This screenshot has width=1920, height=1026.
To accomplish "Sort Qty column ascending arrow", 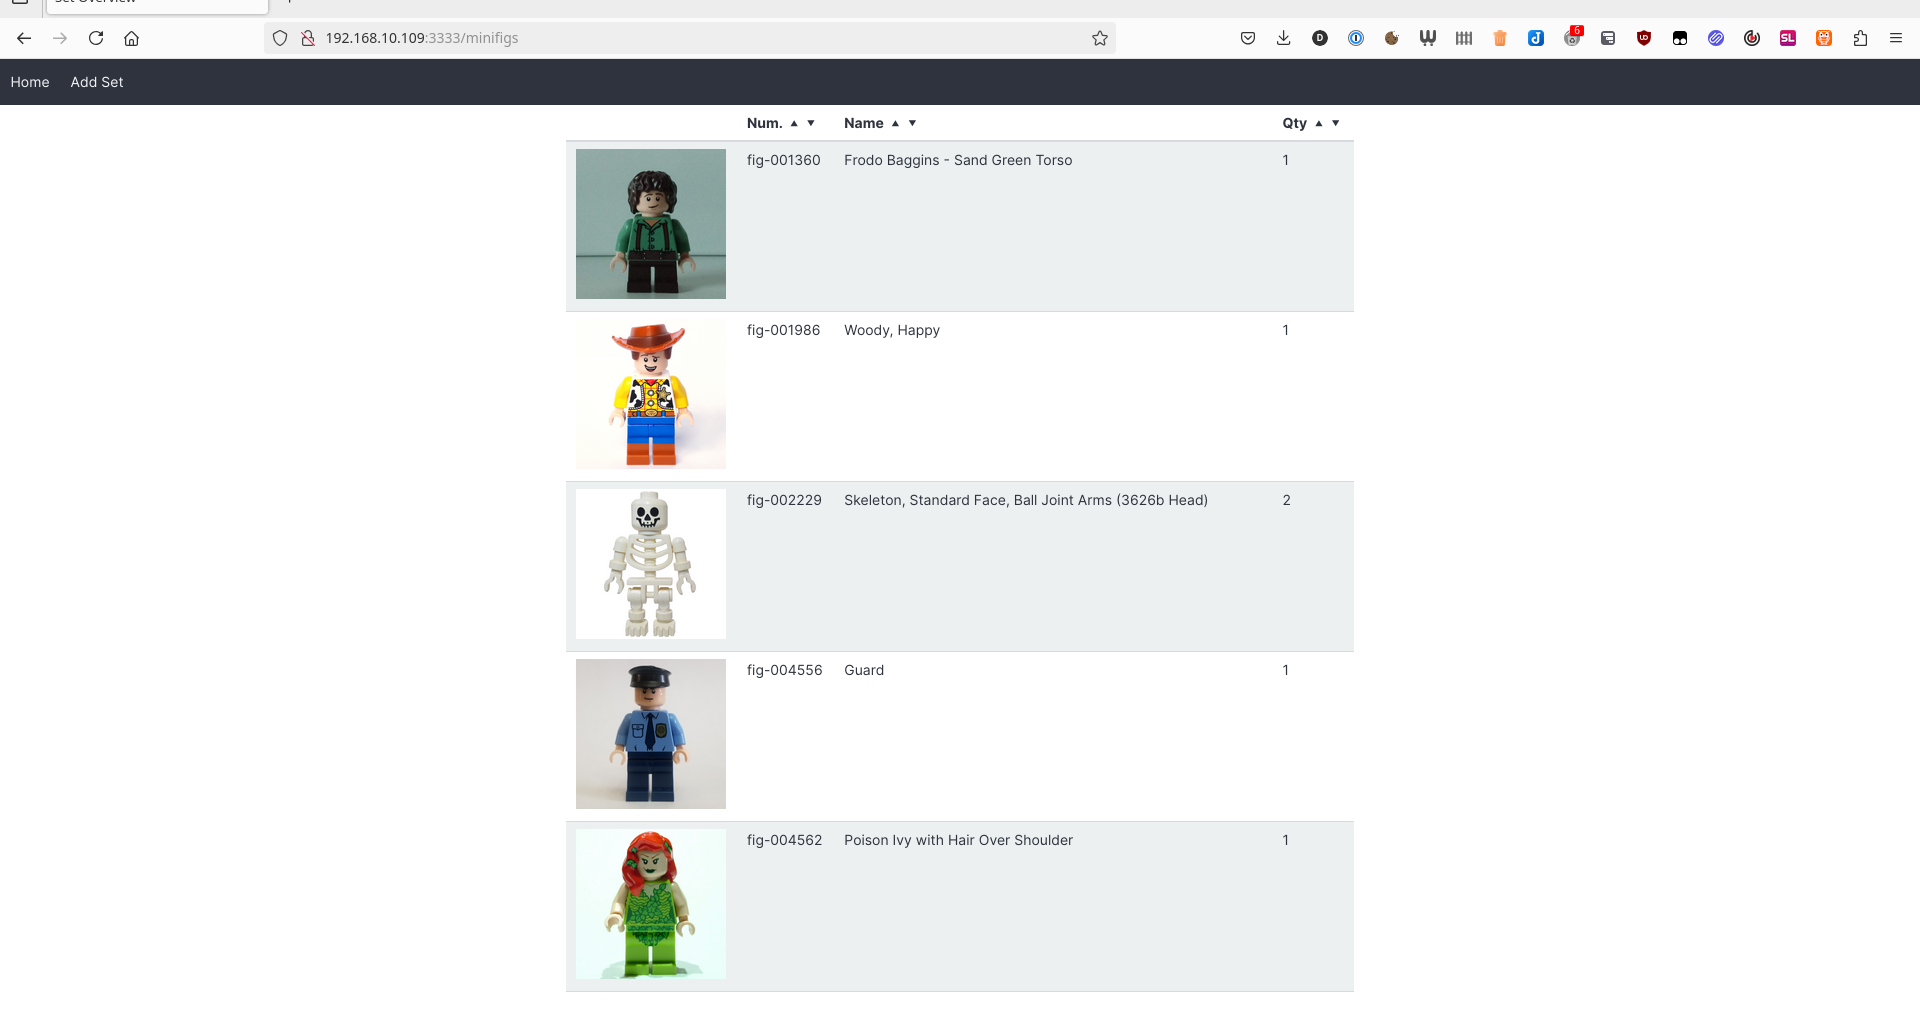I will [x=1319, y=123].
